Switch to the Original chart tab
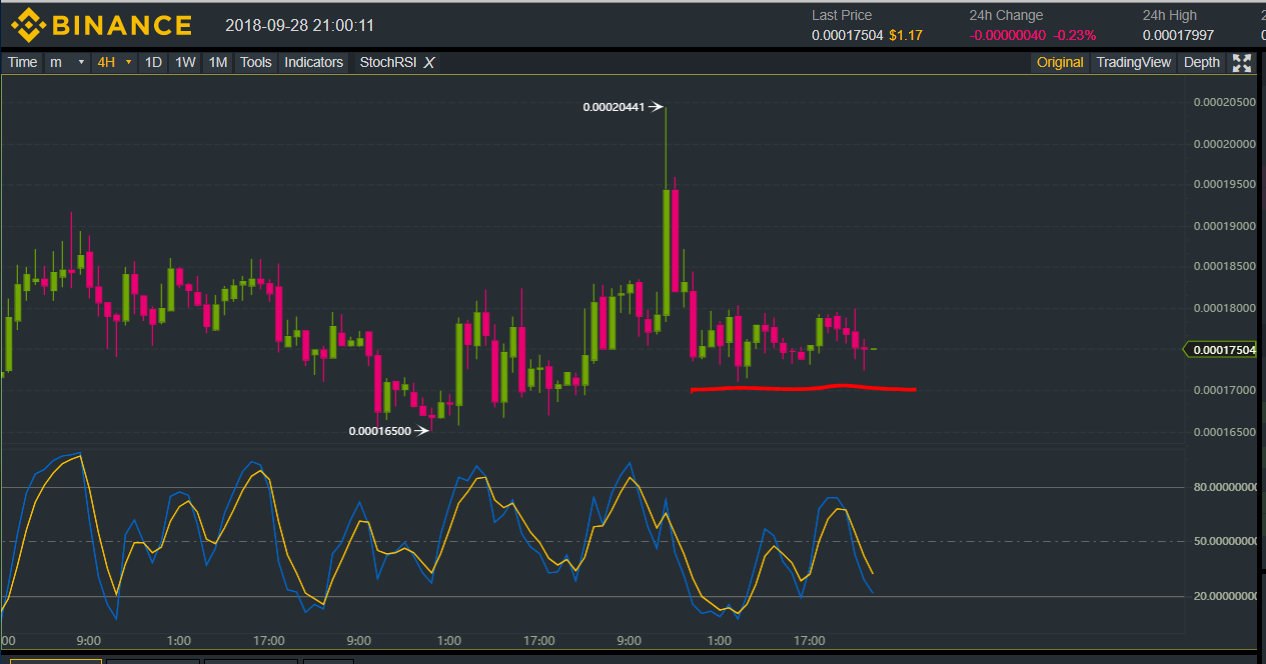The image size is (1266, 664). [1059, 62]
